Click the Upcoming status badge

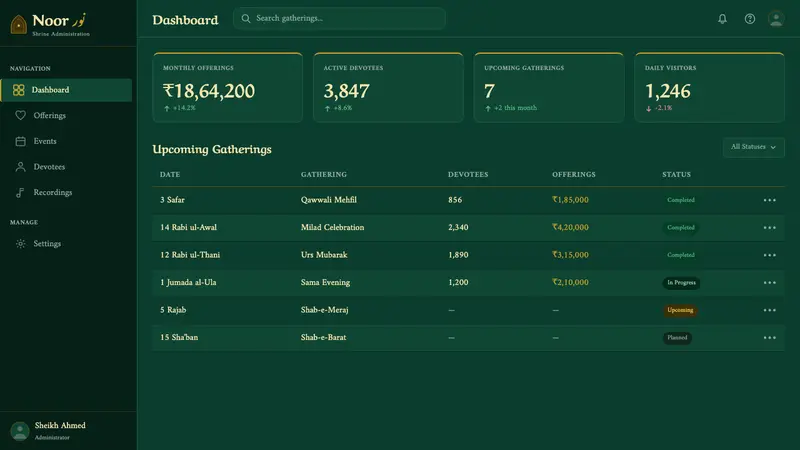click(680, 310)
